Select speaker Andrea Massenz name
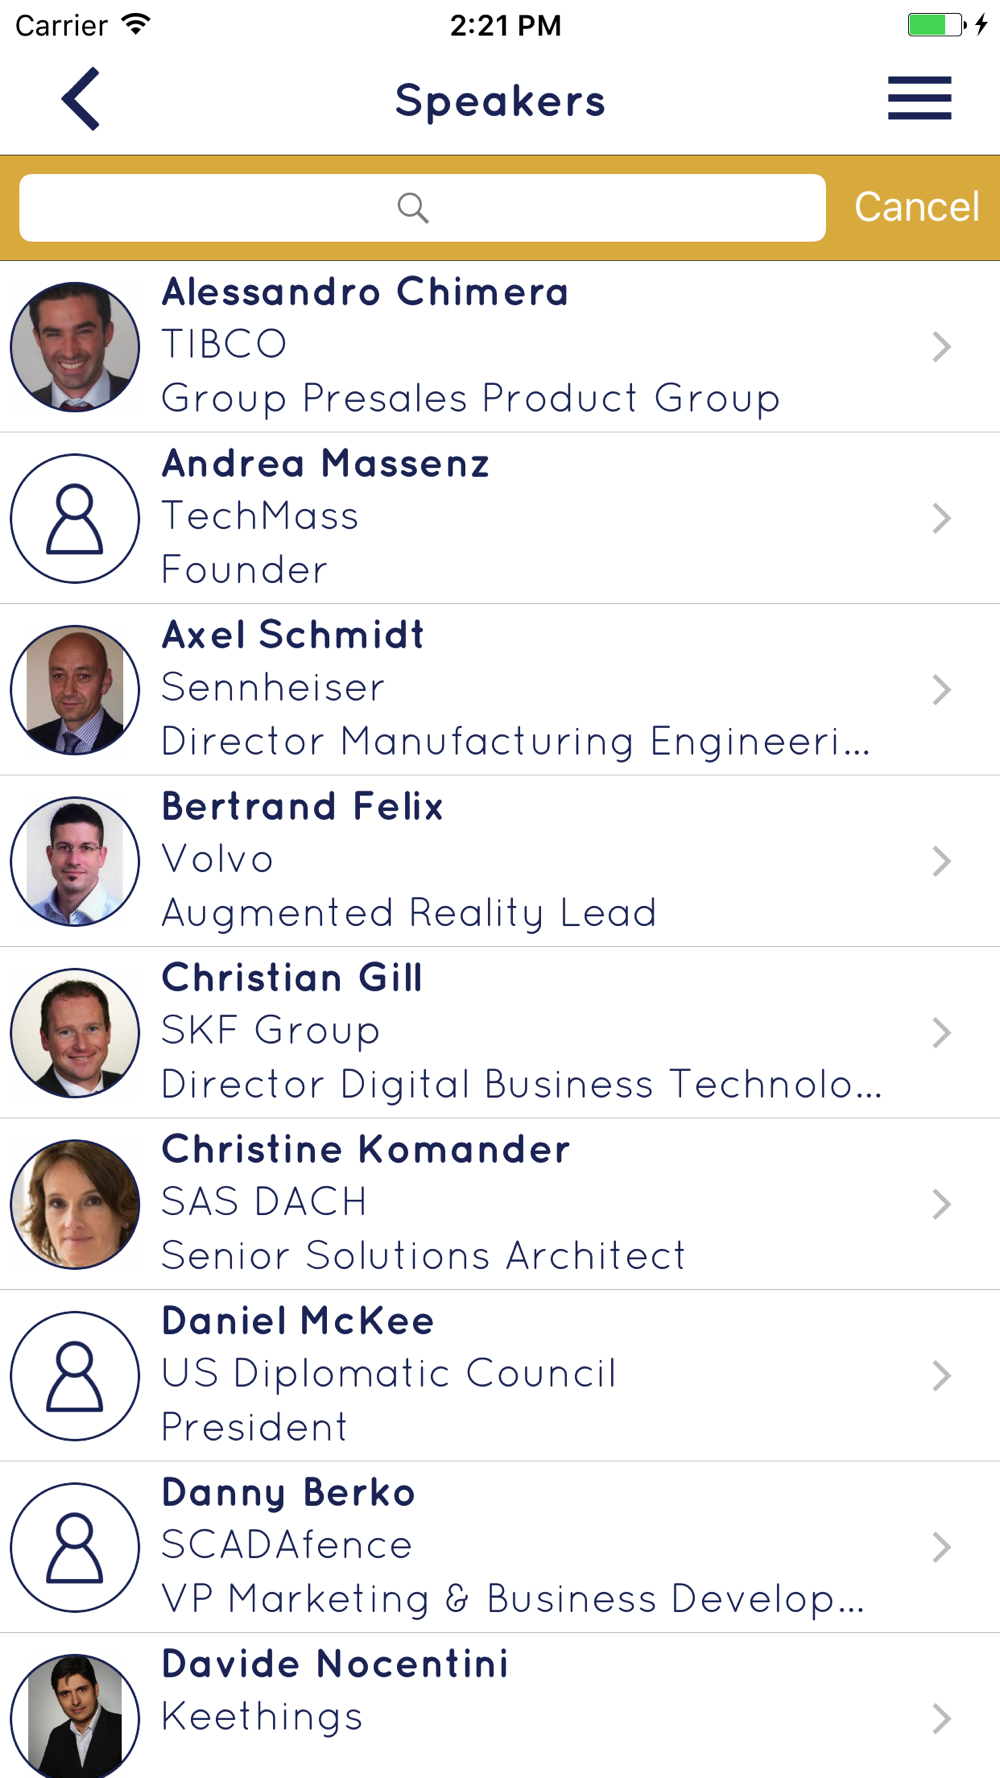1000x1778 pixels. [326, 464]
